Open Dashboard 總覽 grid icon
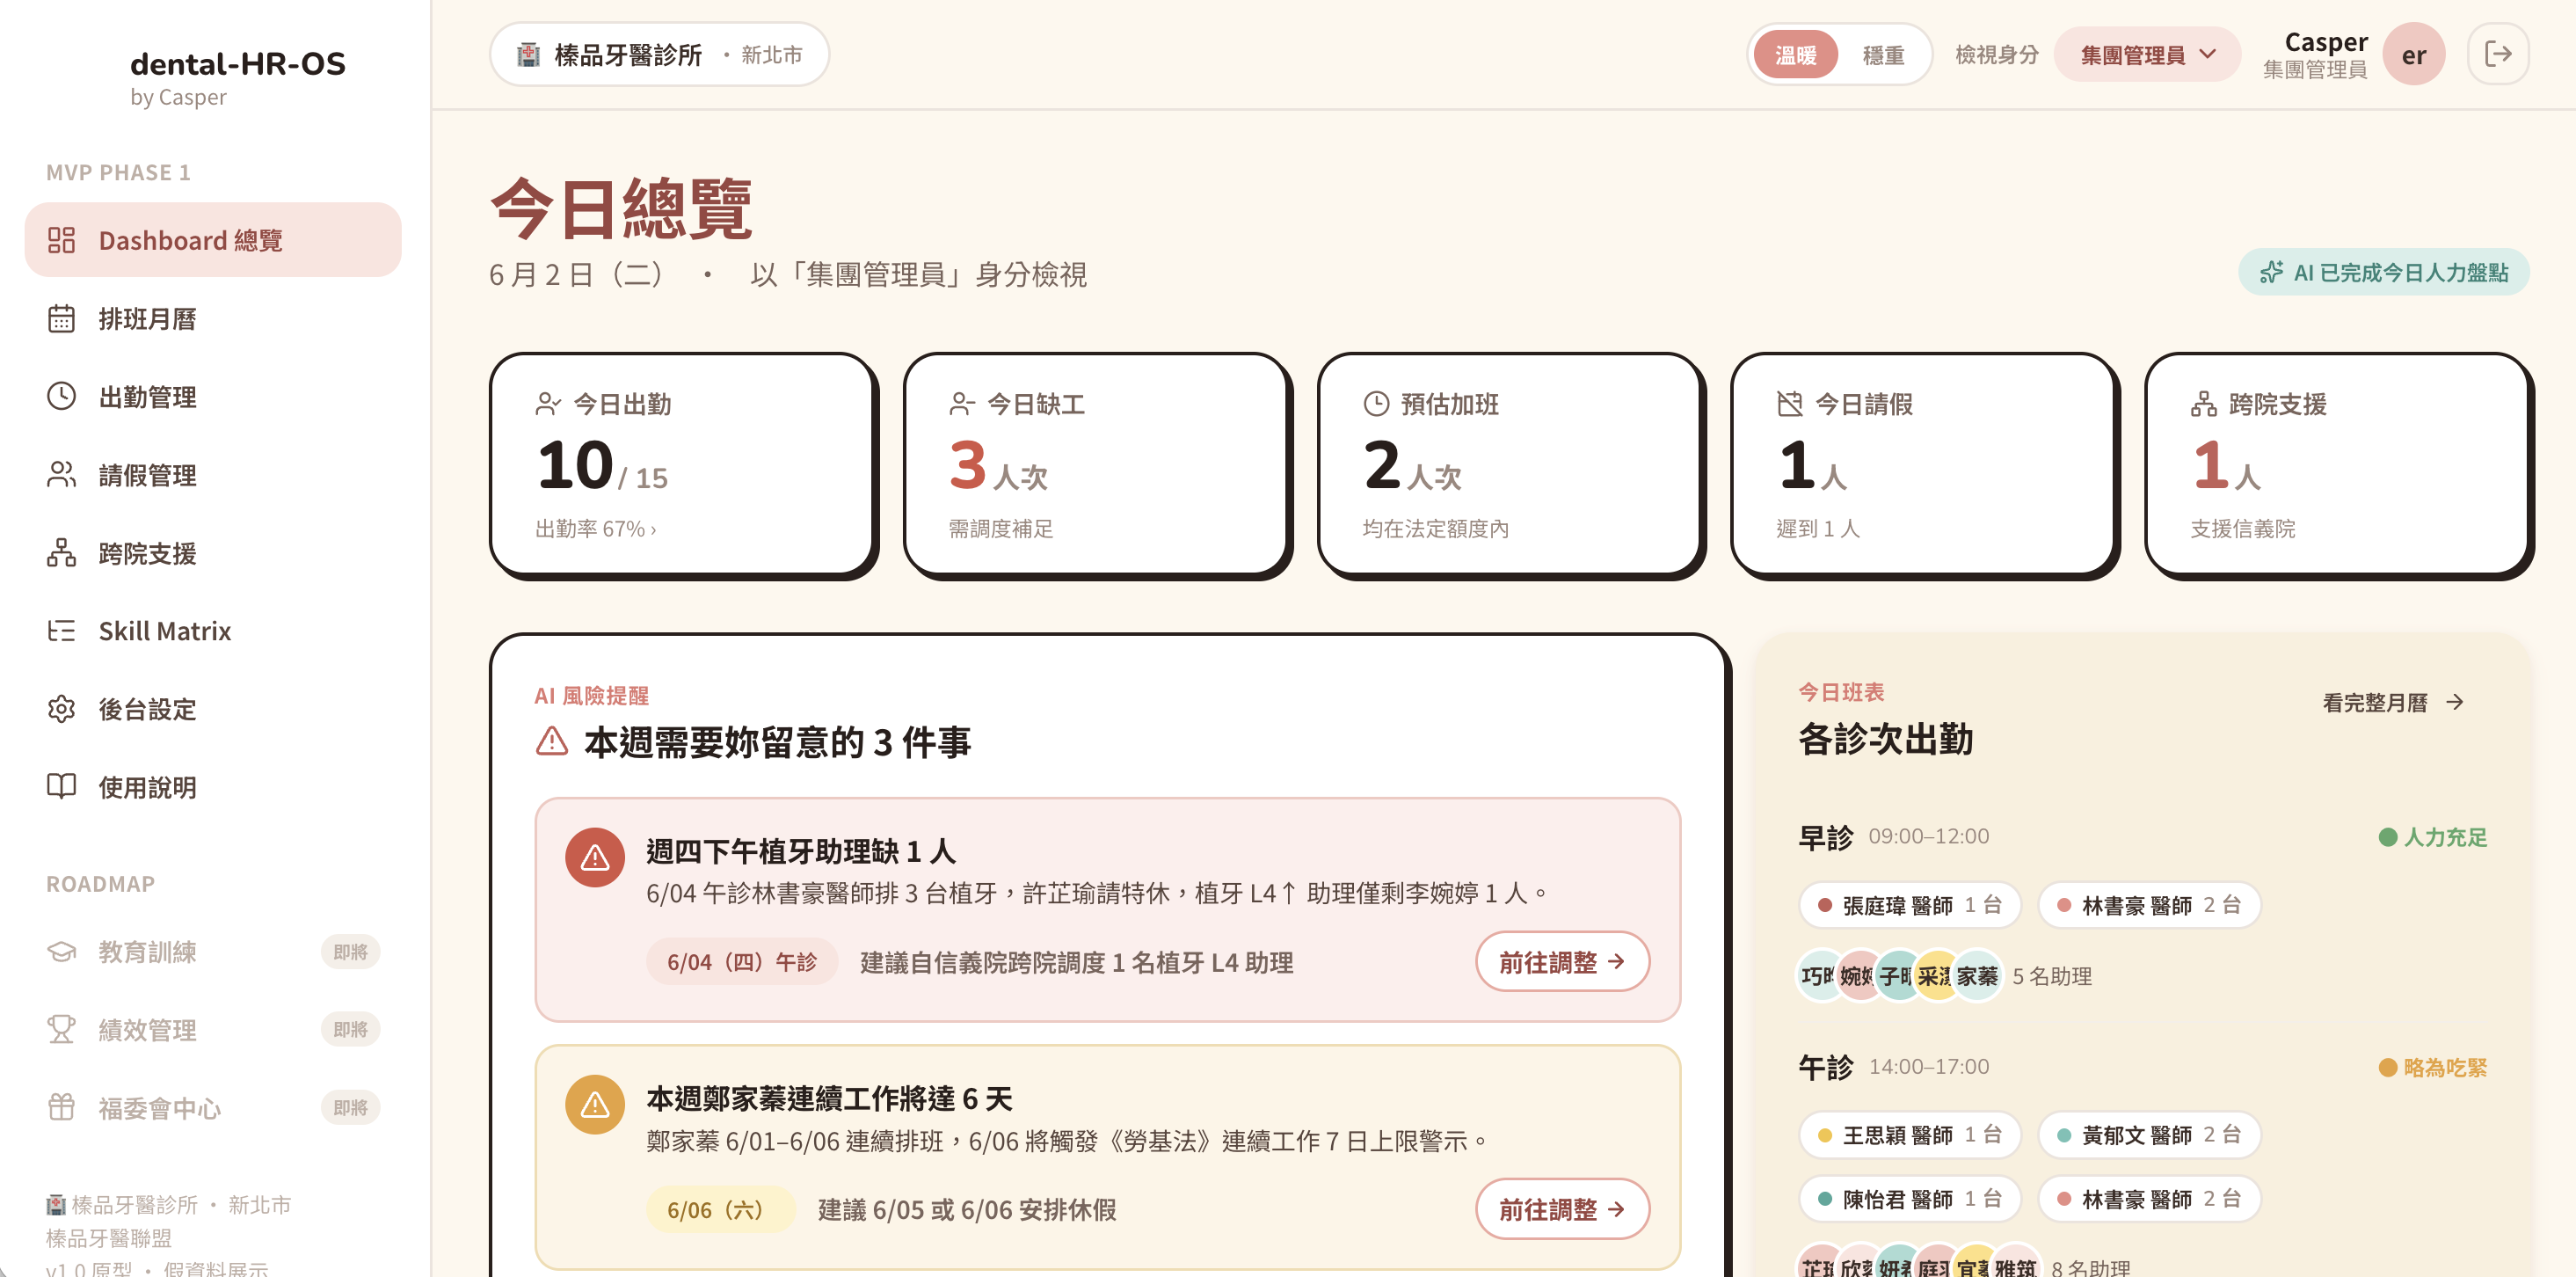This screenshot has width=2576, height=1277. click(61, 240)
